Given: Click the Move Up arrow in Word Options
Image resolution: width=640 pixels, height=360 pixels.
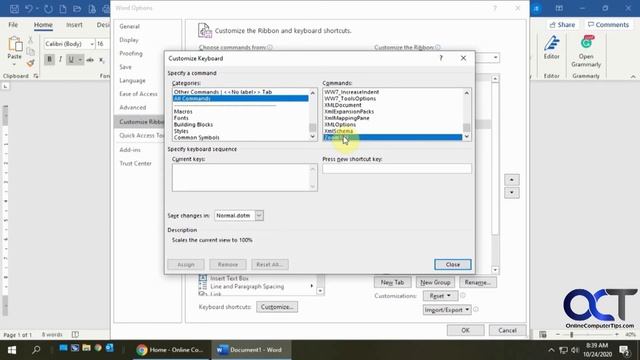Looking at the screenshot, I should pyautogui.click(x=511, y=180).
